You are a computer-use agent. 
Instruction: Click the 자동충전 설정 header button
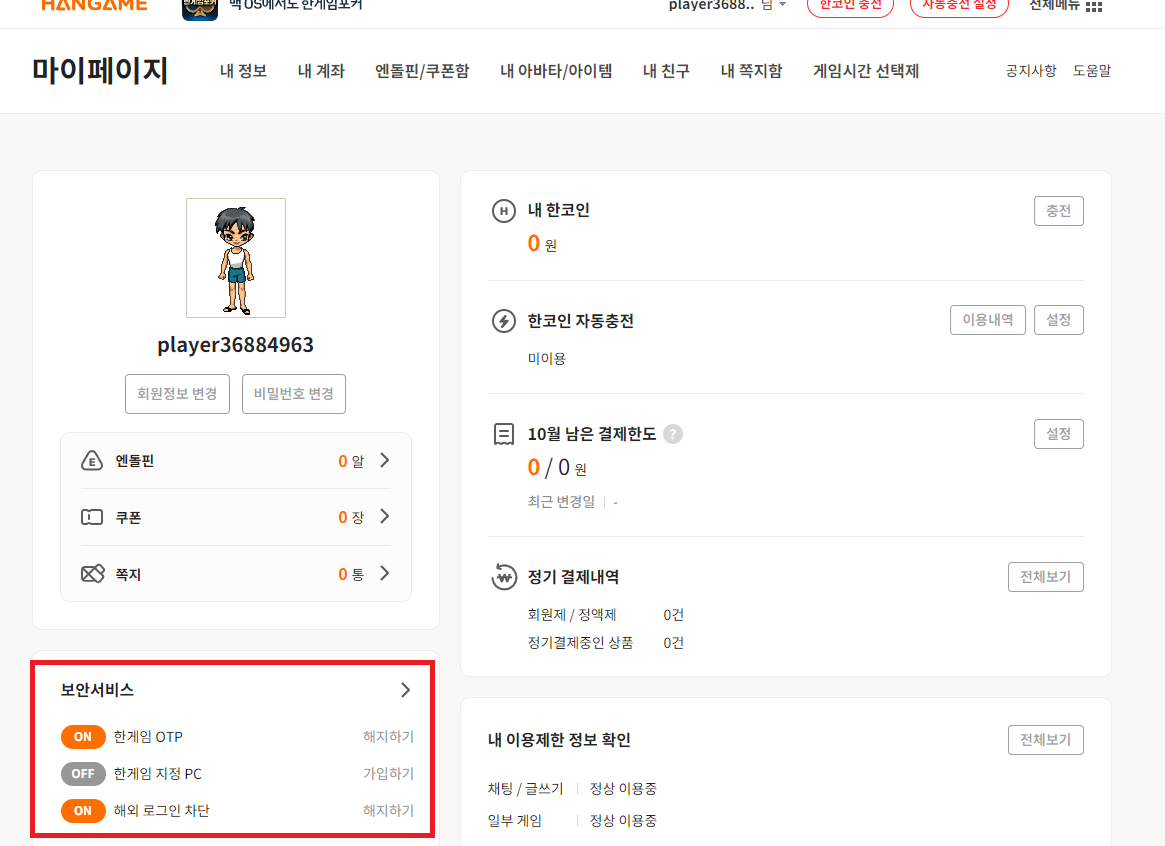click(x=959, y=6)
